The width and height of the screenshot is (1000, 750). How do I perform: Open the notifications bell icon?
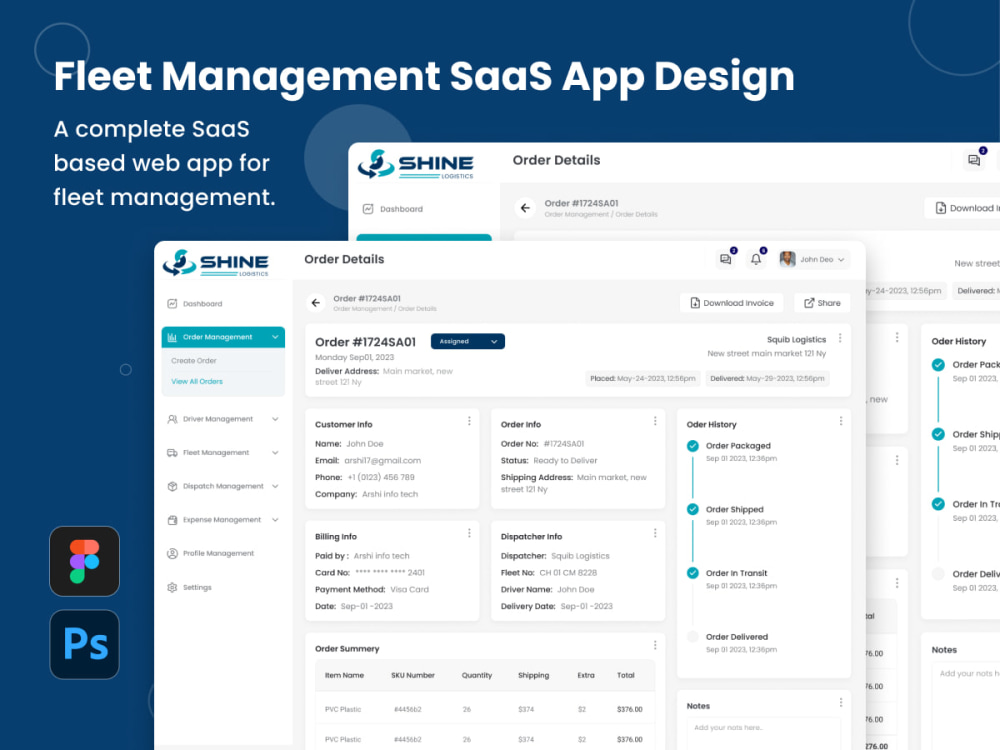point(756,259)
